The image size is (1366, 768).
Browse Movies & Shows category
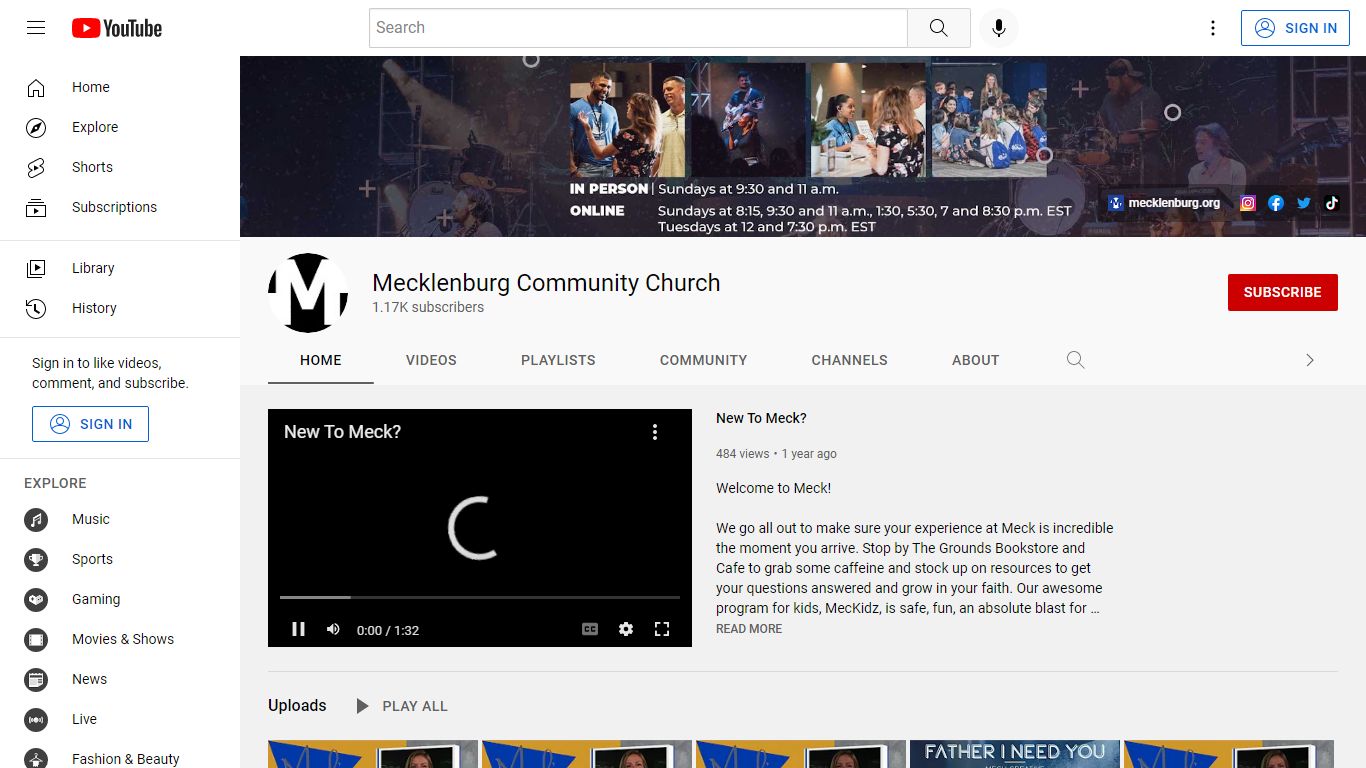point(120,639)
